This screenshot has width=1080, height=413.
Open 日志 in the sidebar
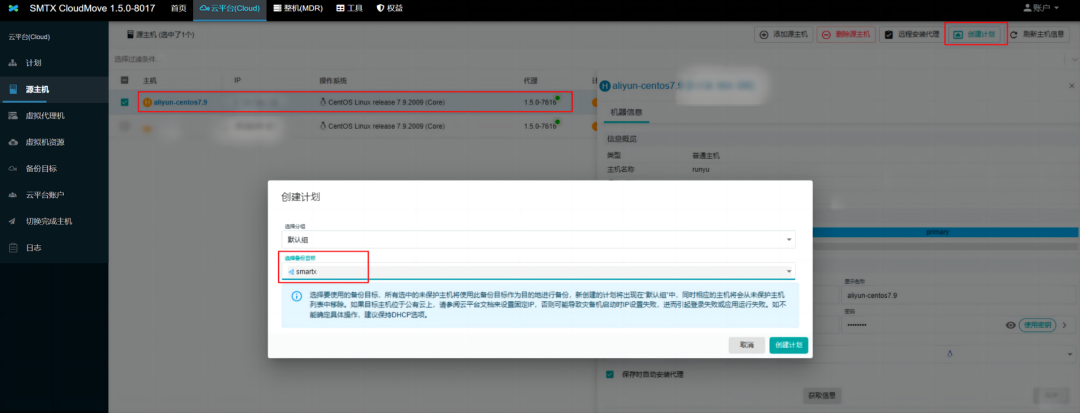(54, 248)
